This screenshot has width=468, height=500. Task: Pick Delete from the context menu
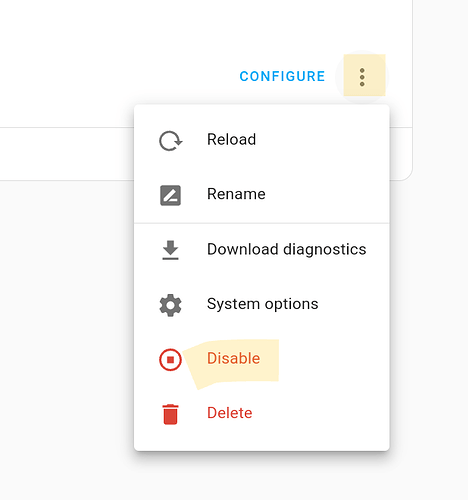262,413
